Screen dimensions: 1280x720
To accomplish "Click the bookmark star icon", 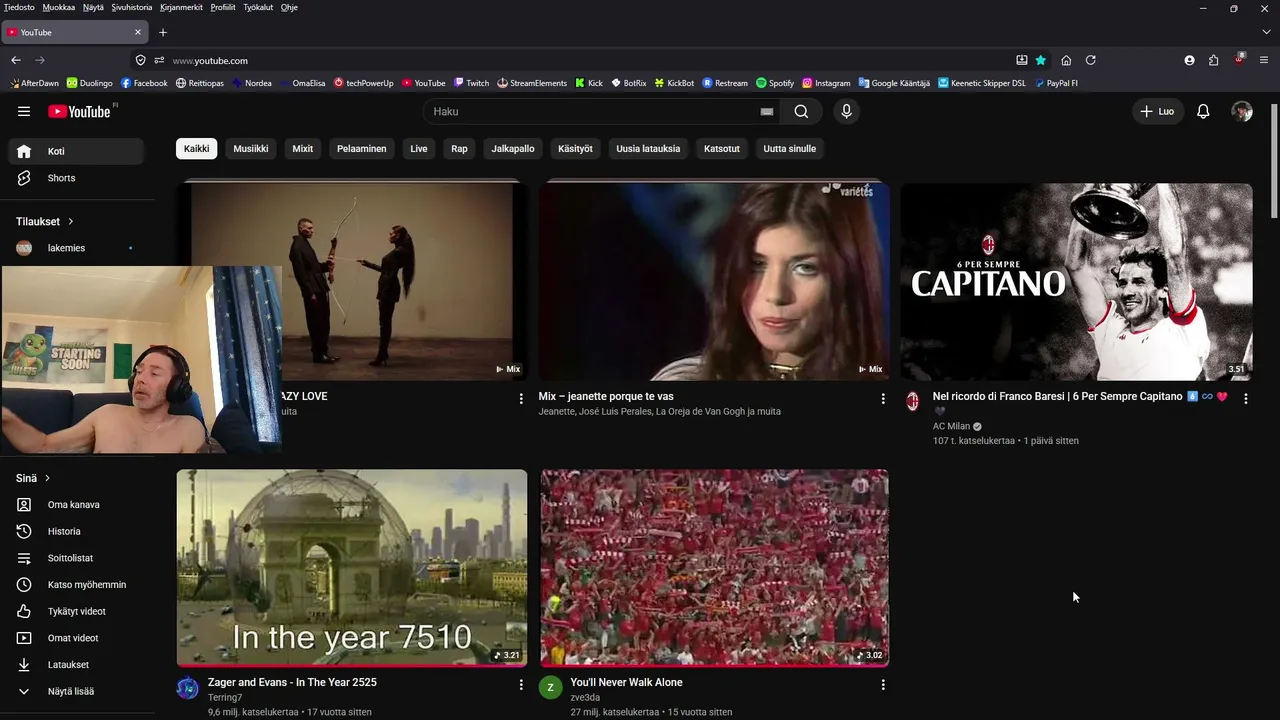I will coord(1041,60).
